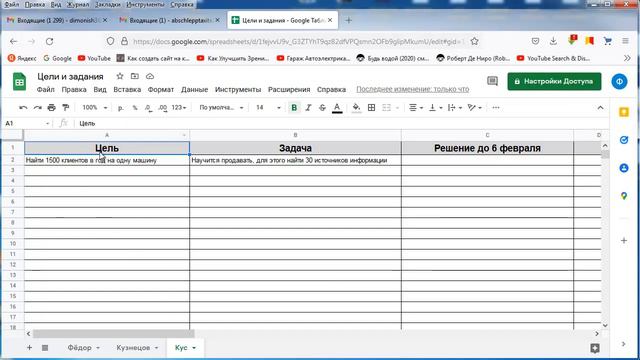Open the Данные menu
Screen dimensions: 640x360
[x=194, y=89]
